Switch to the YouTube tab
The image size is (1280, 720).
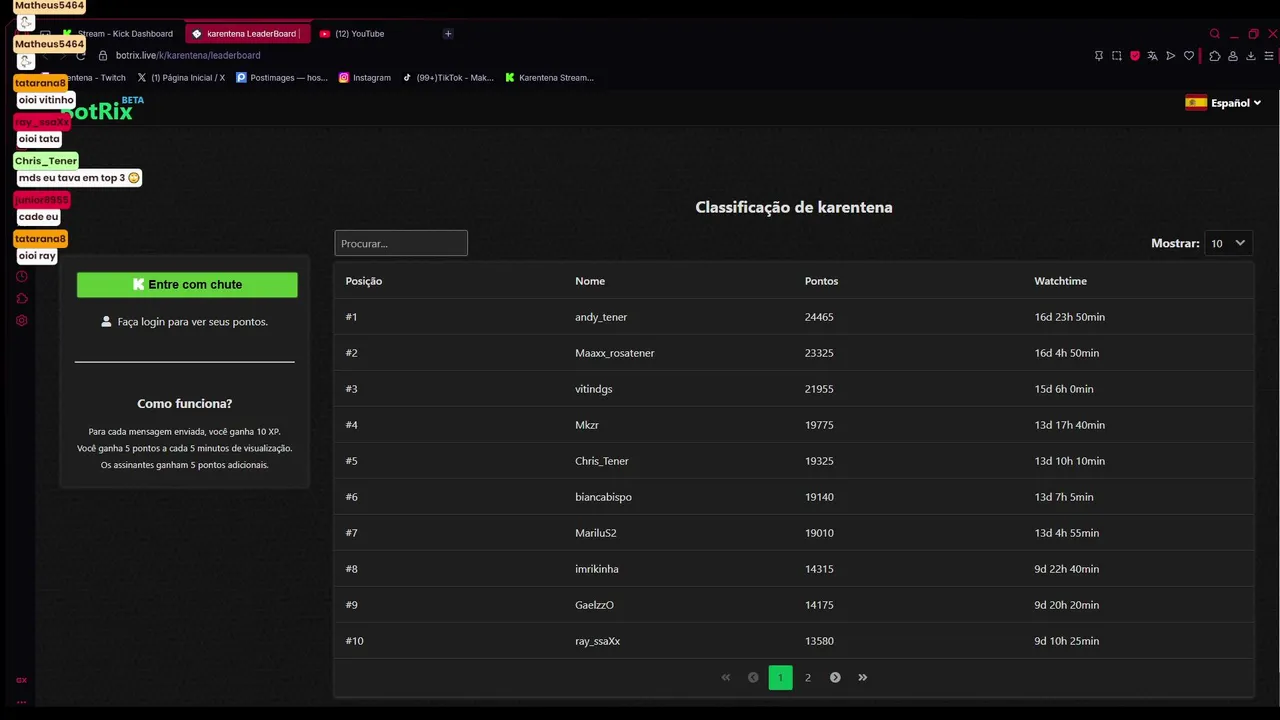pyautogui.click(x=360, y=34)
